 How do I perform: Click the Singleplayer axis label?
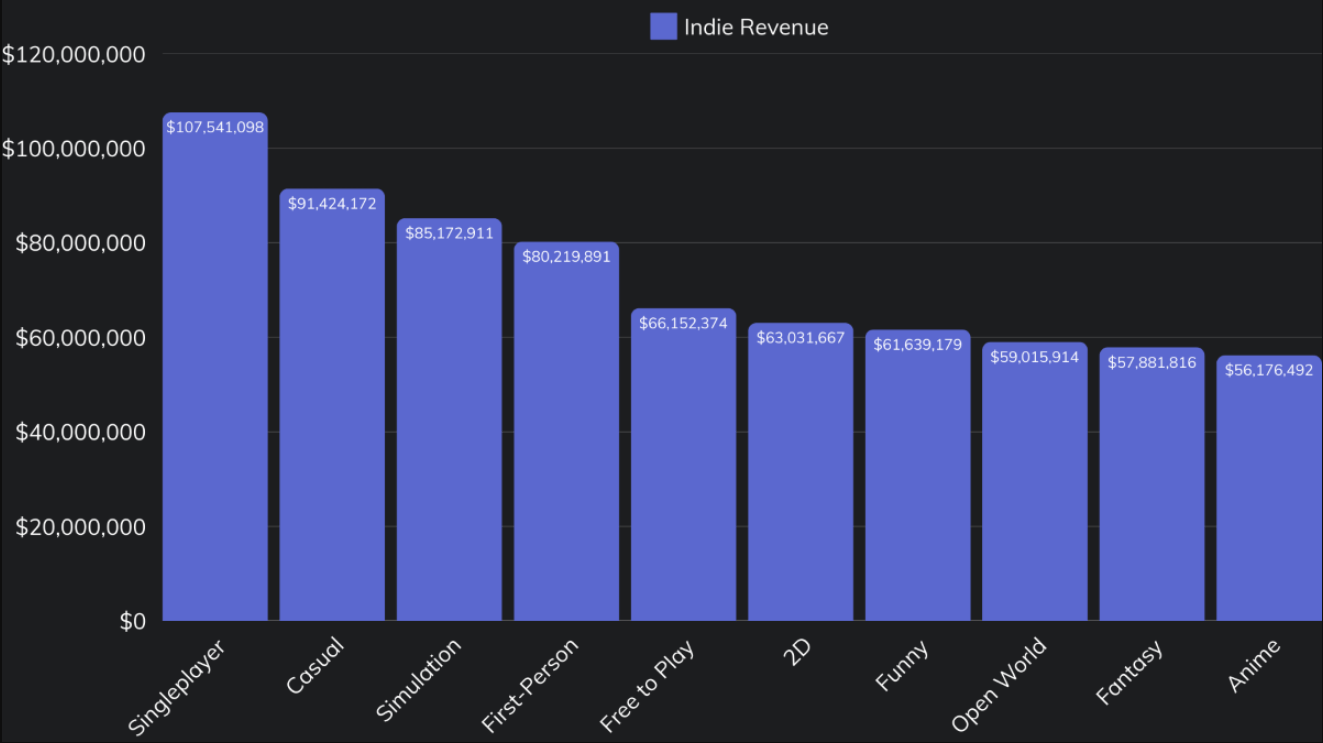tap(178, 688)
